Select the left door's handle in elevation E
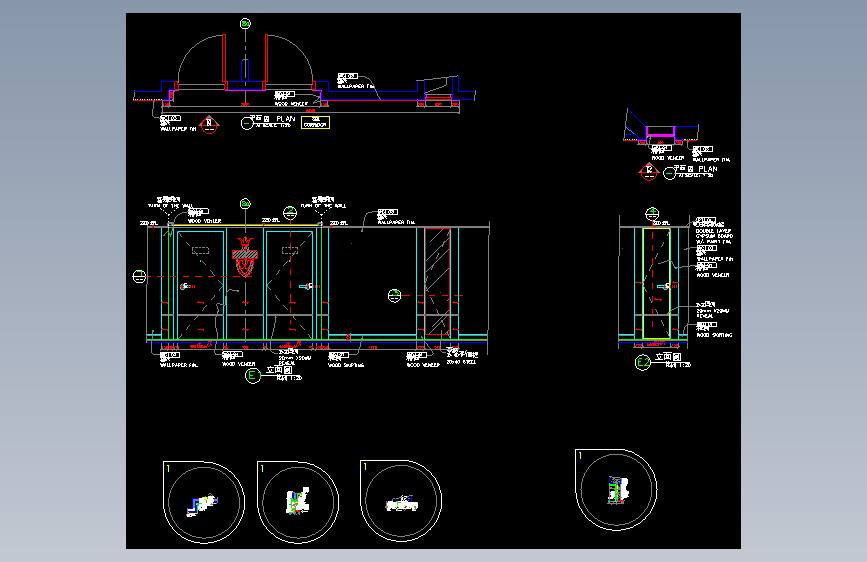The image size is (867, 562). 186,286
